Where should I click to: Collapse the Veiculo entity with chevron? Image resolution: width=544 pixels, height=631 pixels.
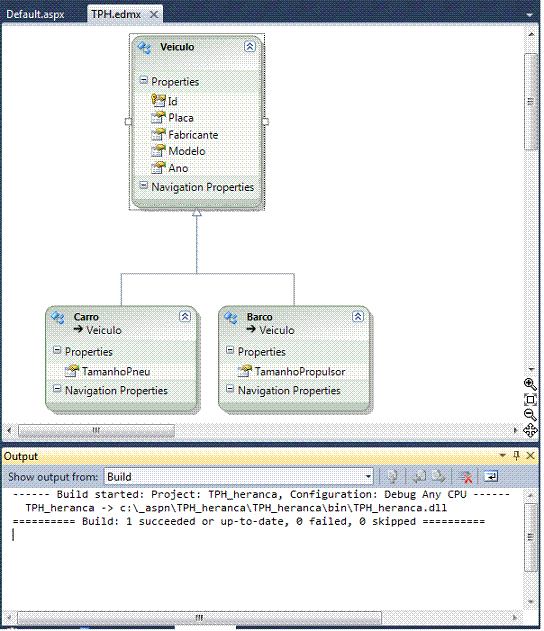[249, 47]
